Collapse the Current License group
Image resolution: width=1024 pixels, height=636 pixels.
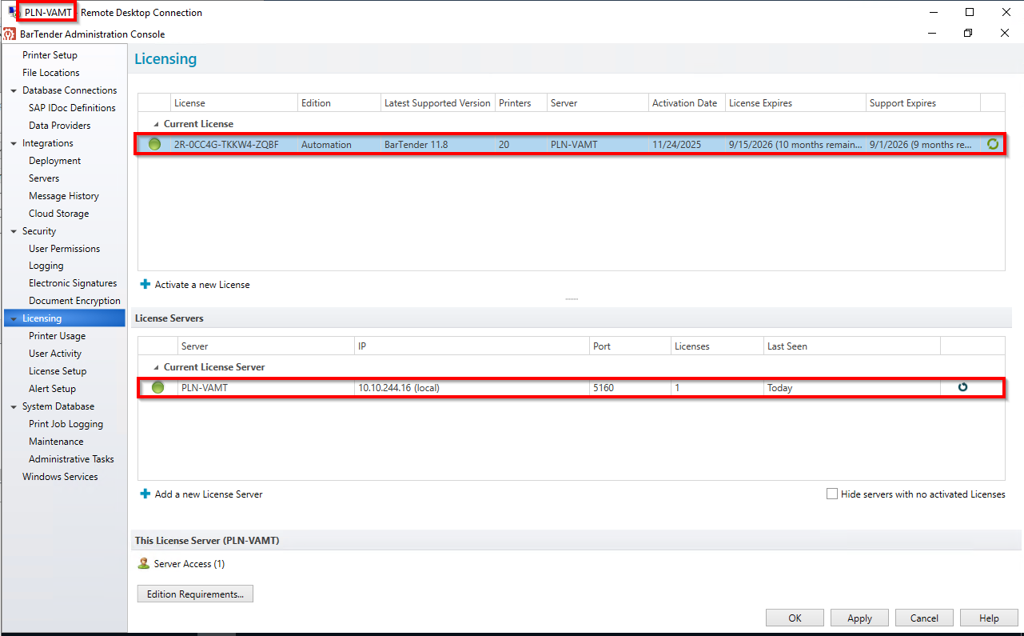(x=156, y=124)
